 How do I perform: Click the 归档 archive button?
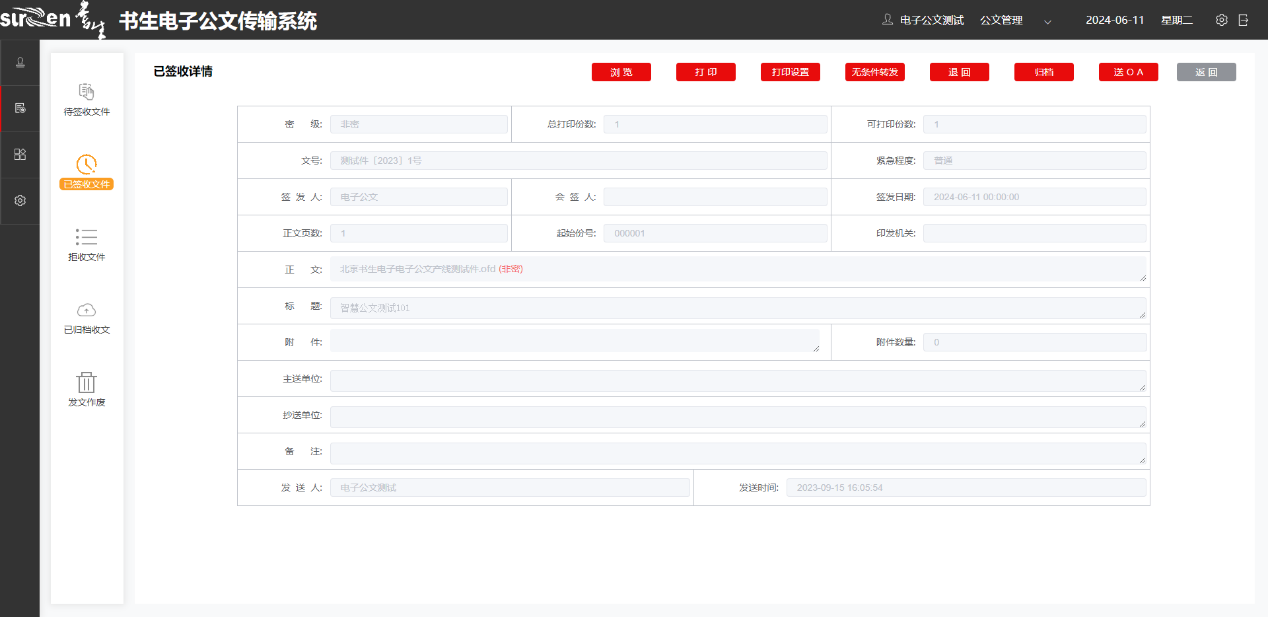coord(1044,72)
